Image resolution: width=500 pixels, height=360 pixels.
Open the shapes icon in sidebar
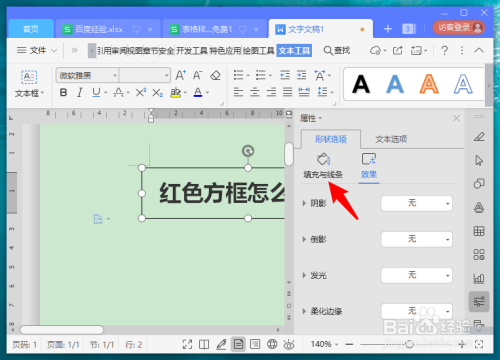(479, 184)
